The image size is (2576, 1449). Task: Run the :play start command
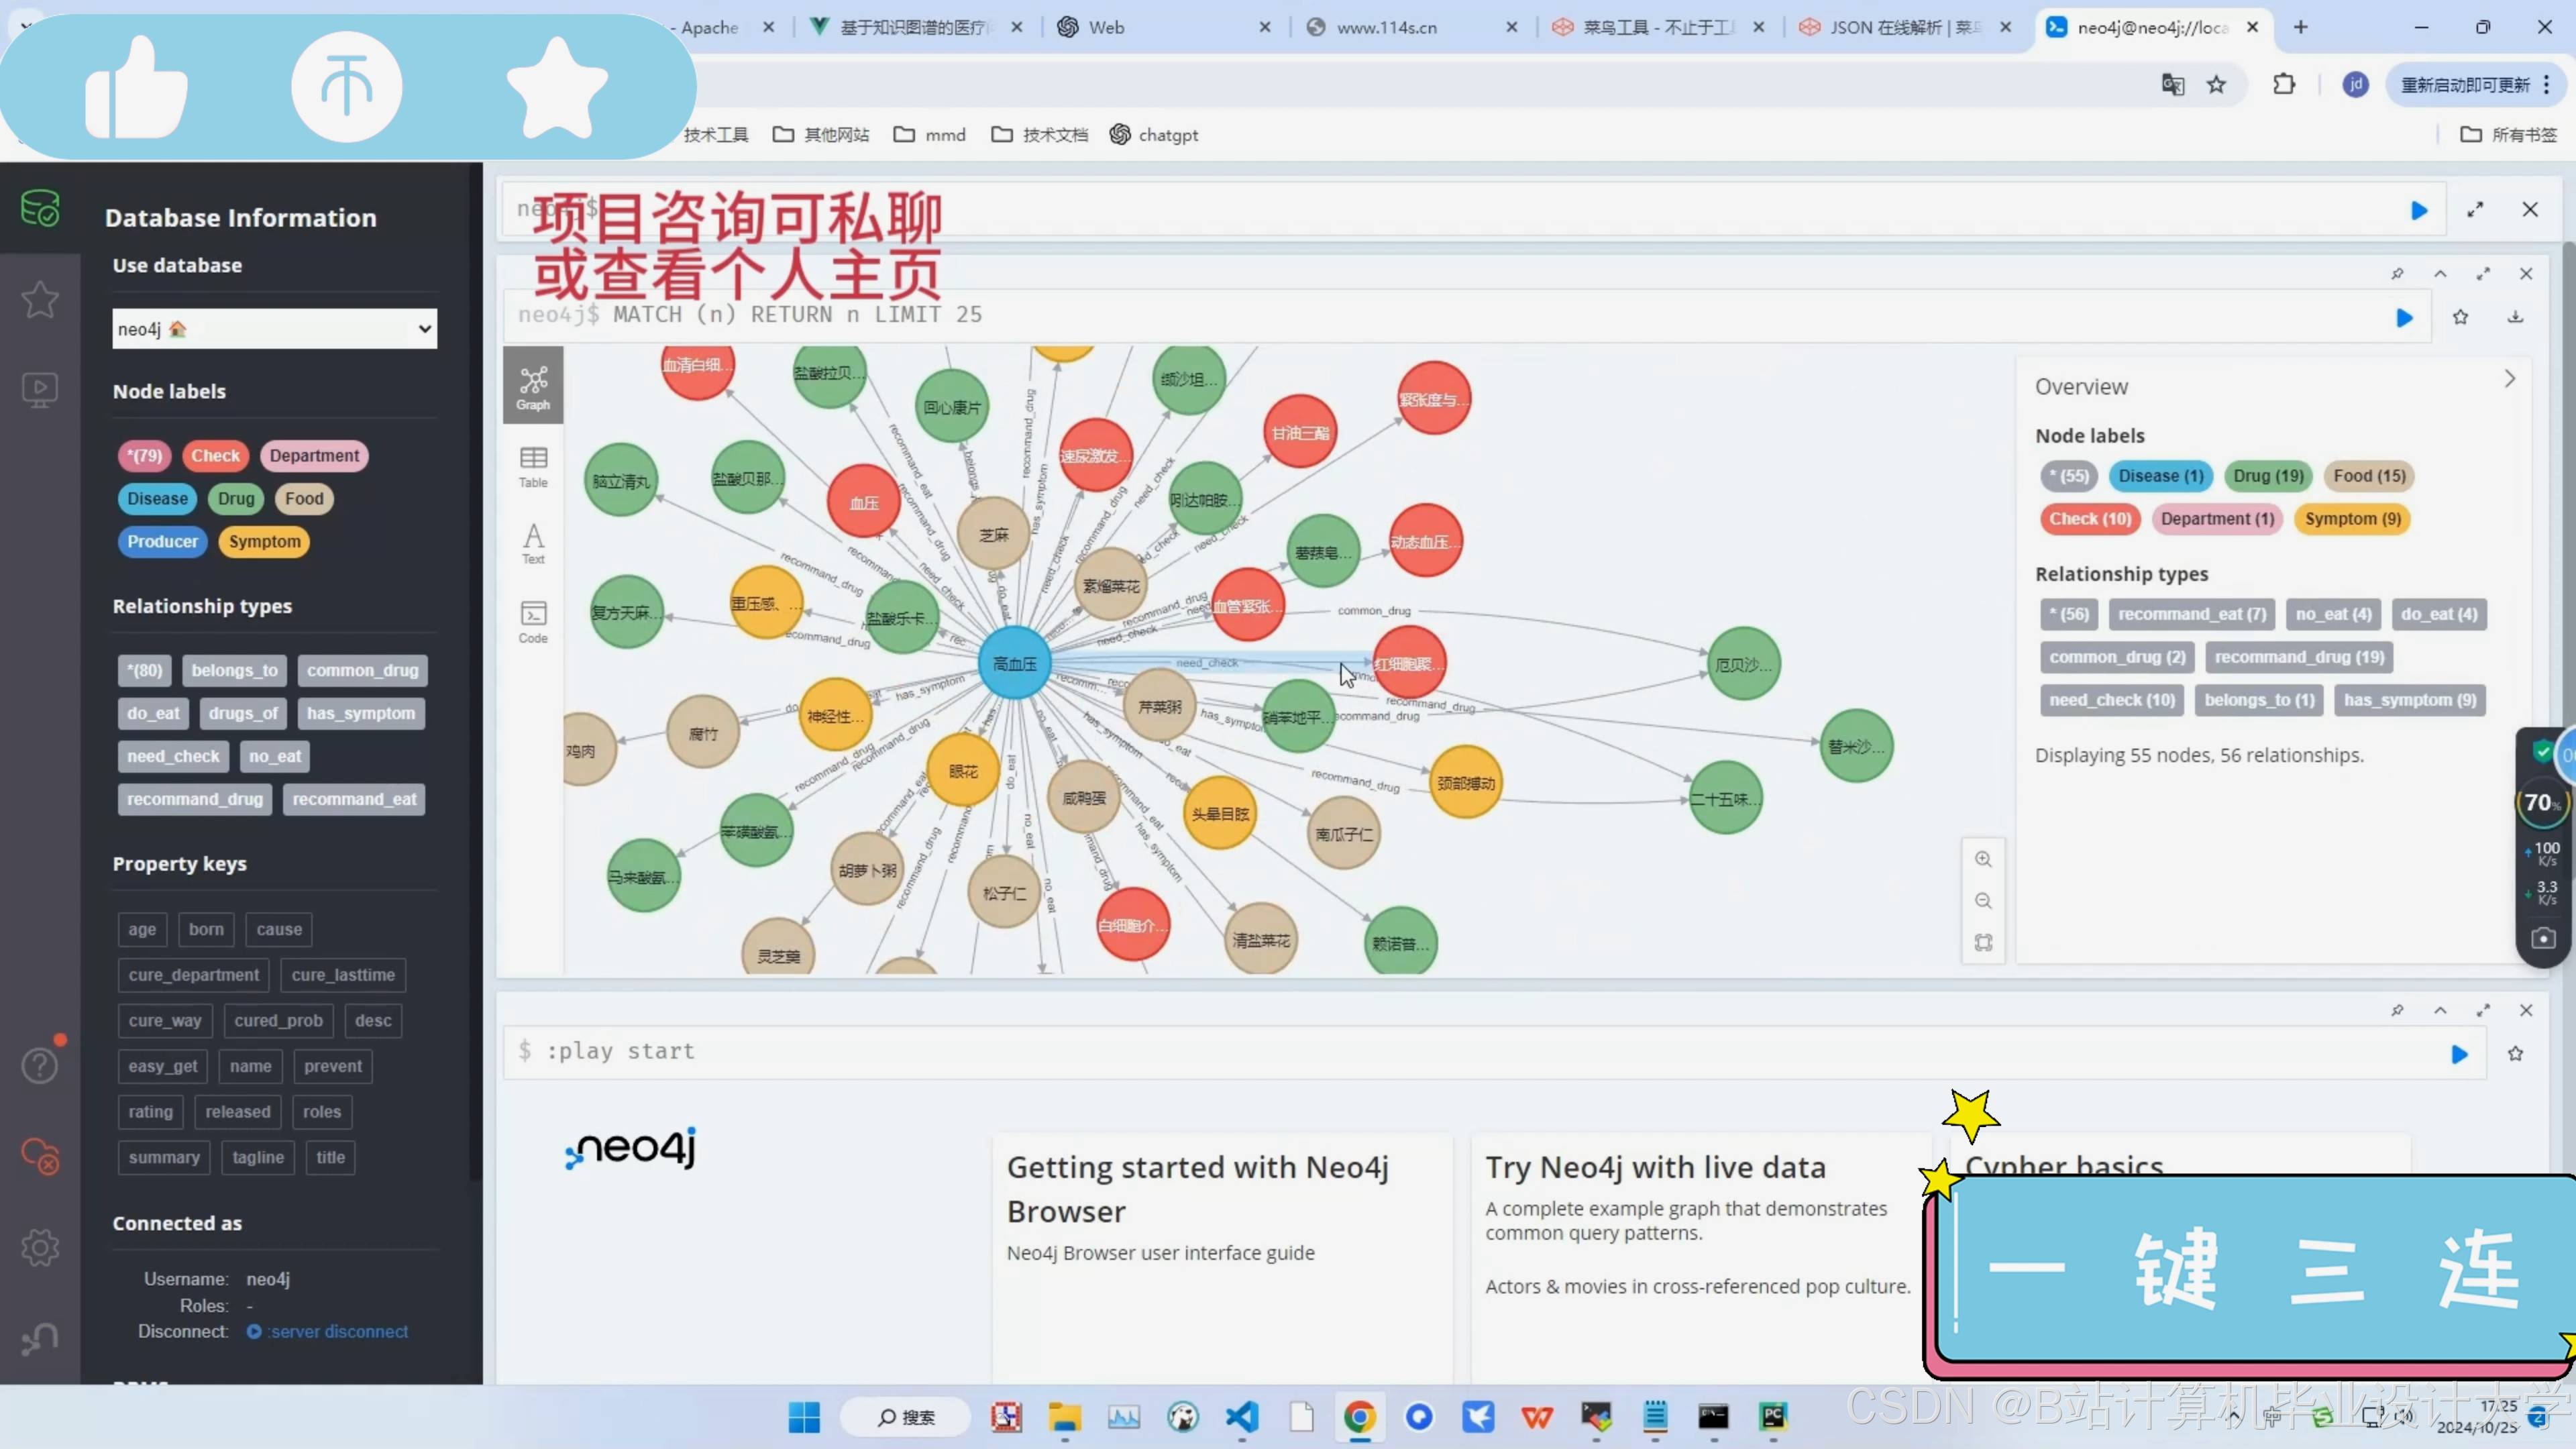[x=2459, y=1054]
